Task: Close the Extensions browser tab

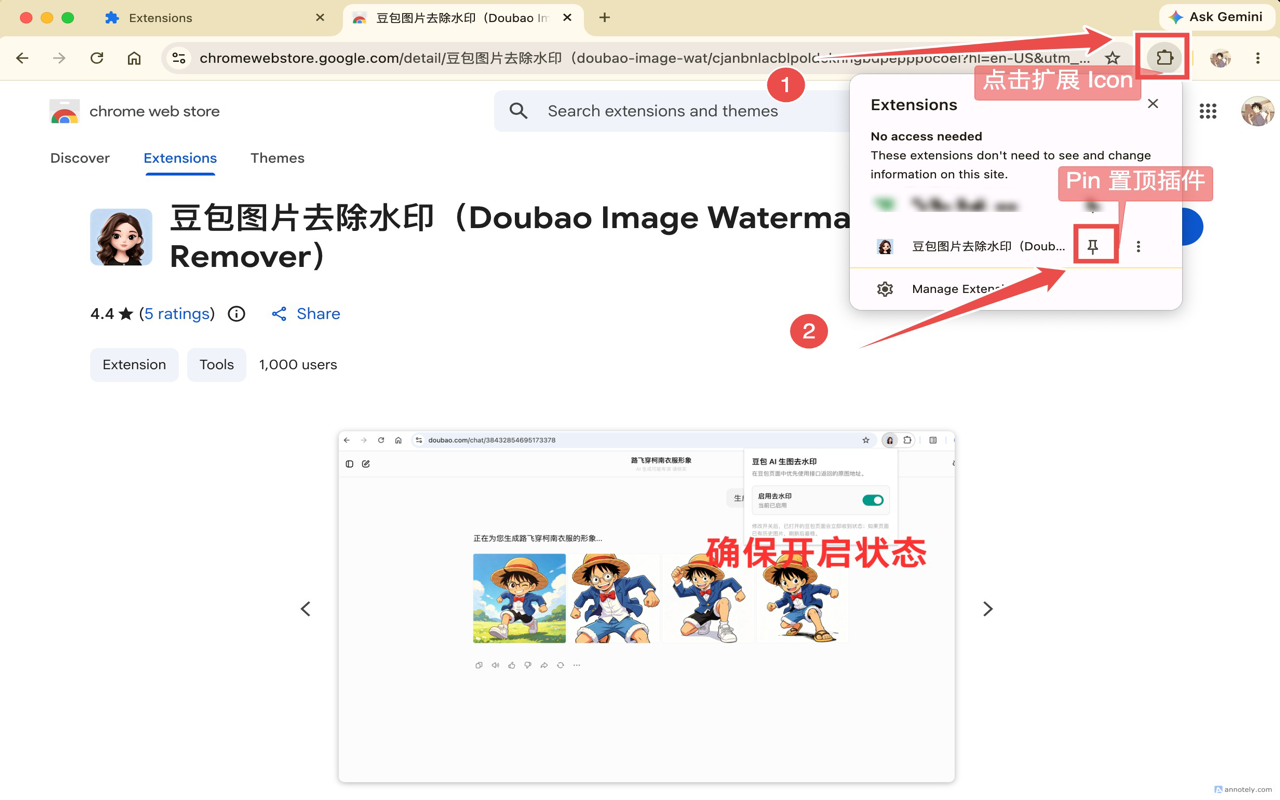Action: (x=320, y=18)
